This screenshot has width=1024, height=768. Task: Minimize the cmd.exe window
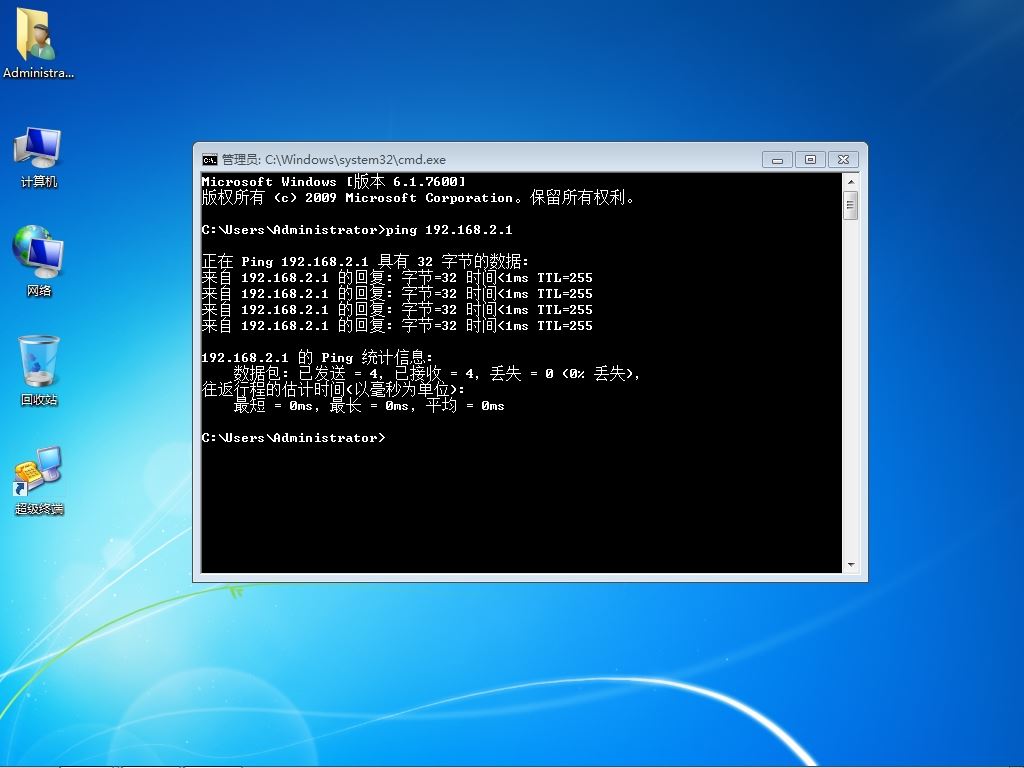pyautogui.click(x=777, y=159)
